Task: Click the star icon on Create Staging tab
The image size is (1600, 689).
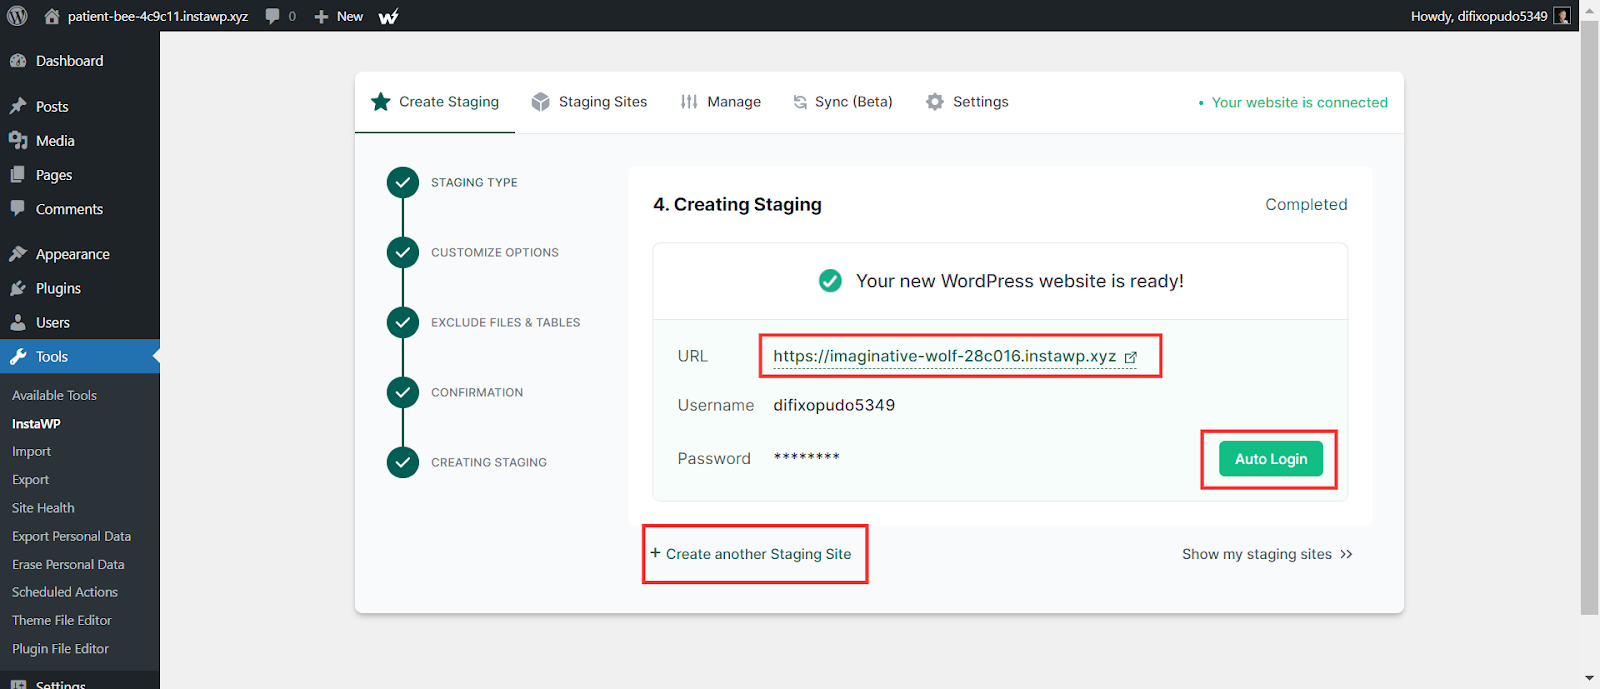Action: click(x=380, y=101)
